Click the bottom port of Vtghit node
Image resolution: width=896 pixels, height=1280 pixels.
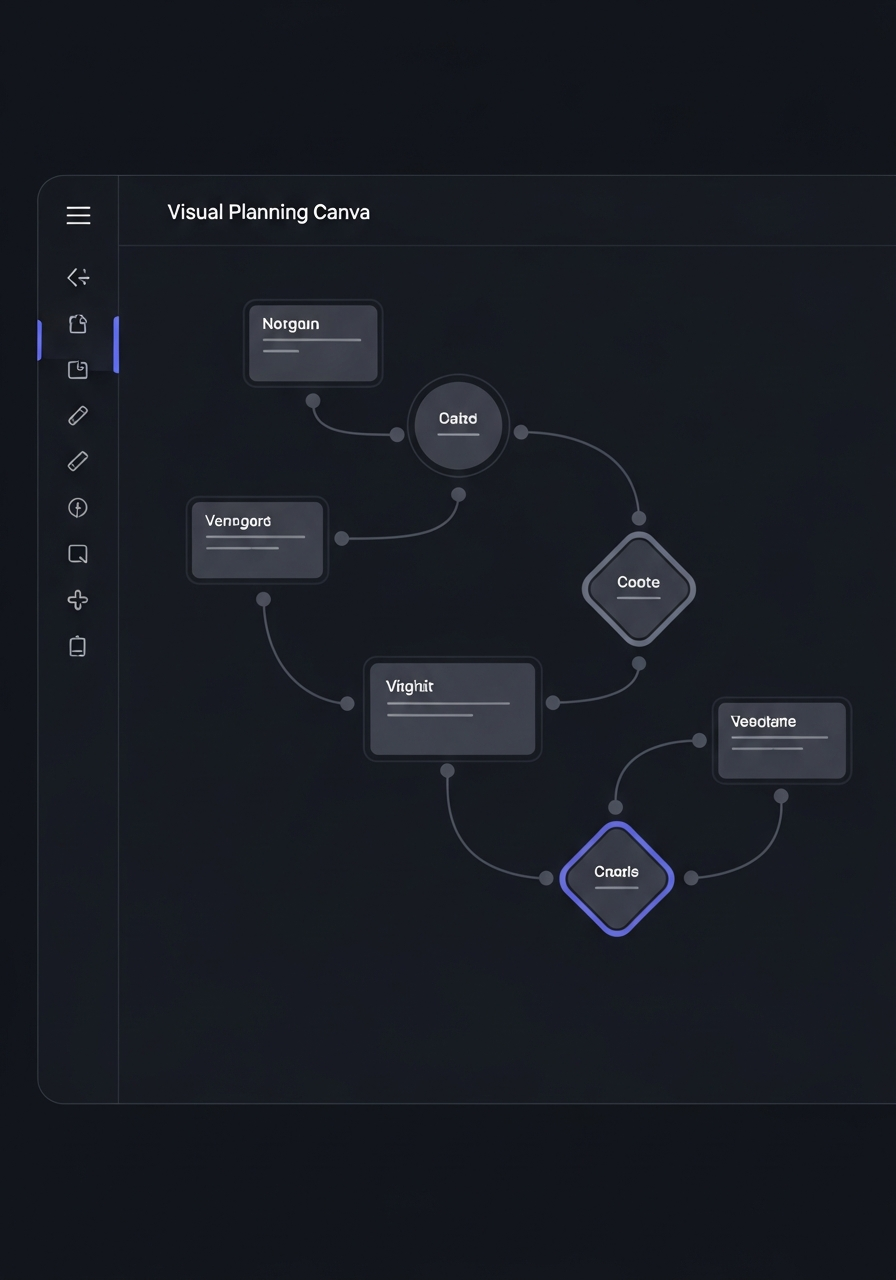tap(447, 770)
